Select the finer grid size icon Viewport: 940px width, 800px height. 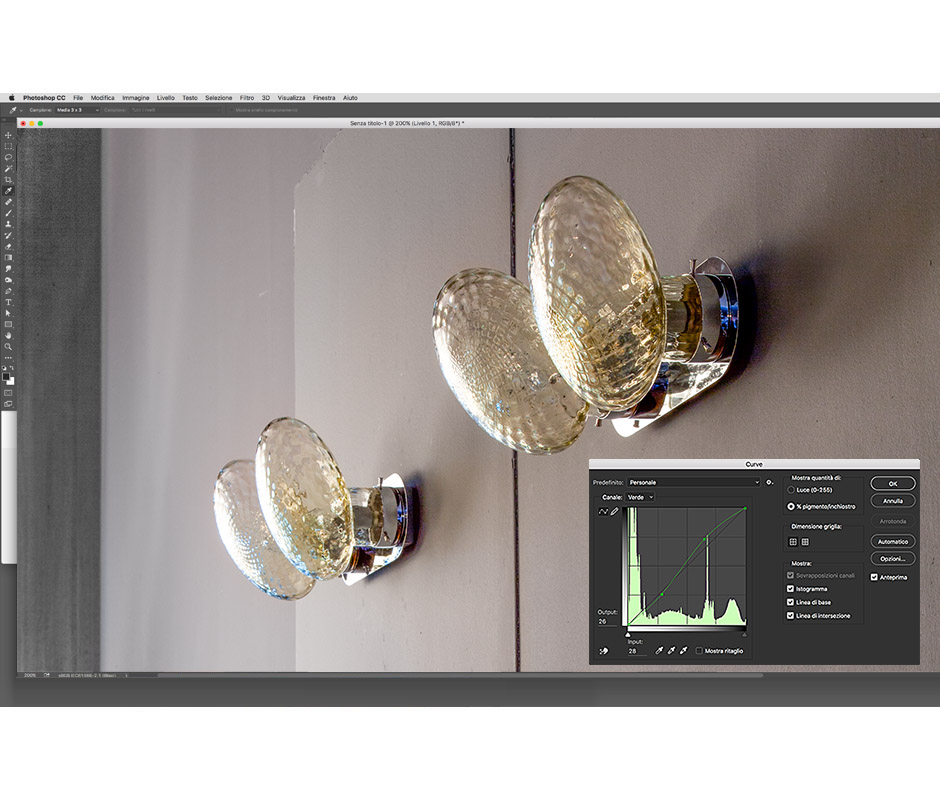(803, 540)
